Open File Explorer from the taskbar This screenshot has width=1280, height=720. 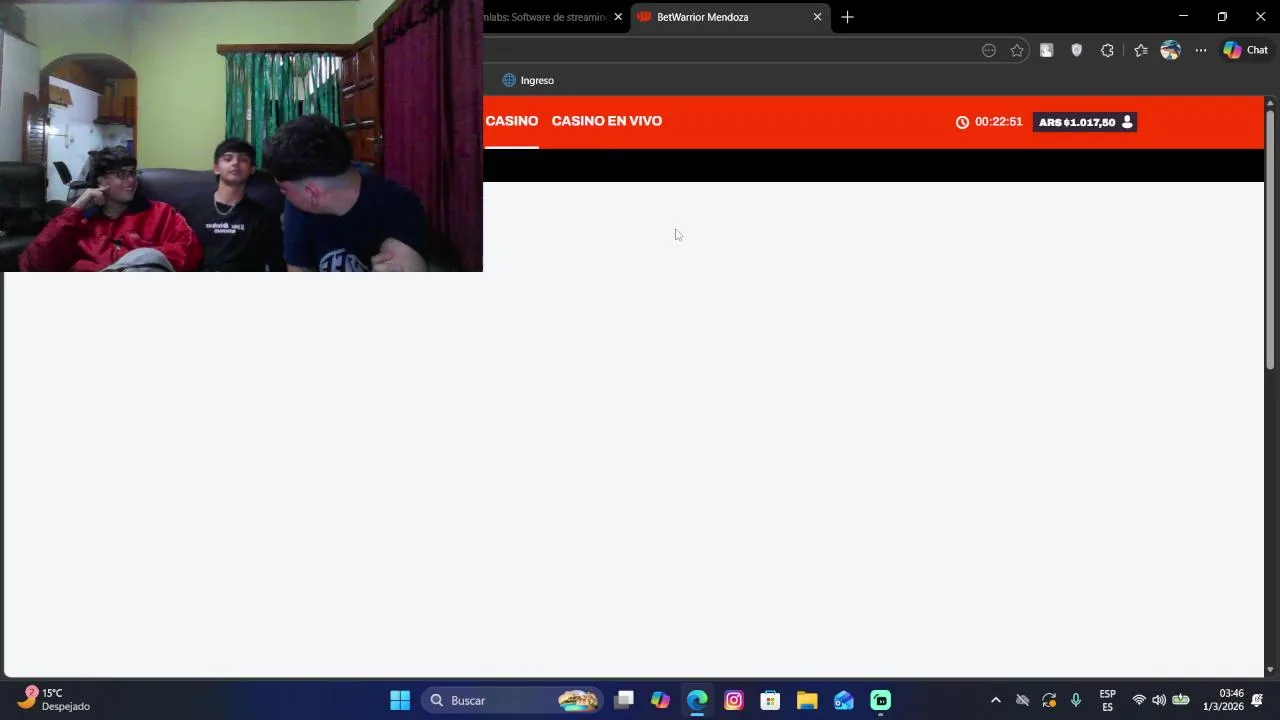click(x=807, y=700)
